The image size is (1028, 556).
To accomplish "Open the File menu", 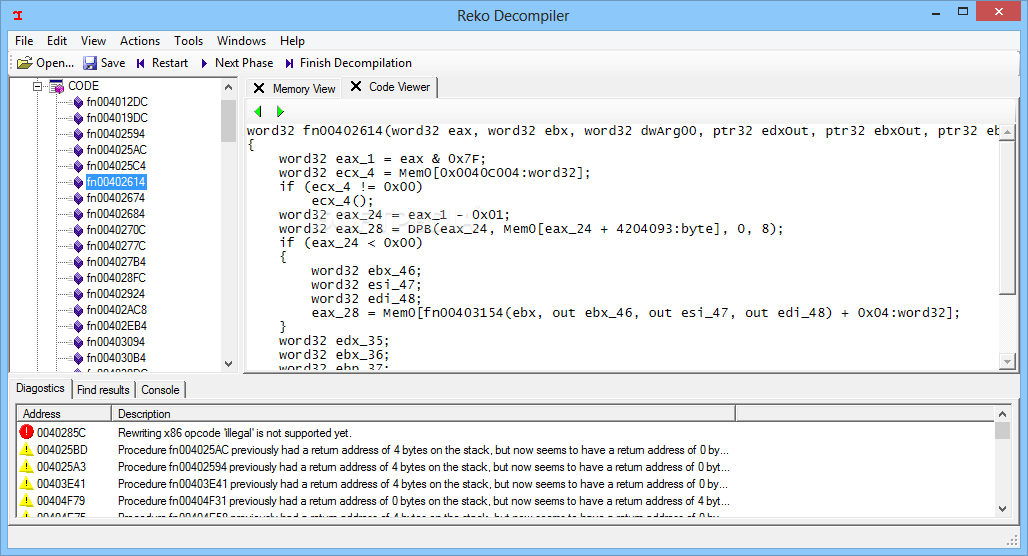I will 24,41.
